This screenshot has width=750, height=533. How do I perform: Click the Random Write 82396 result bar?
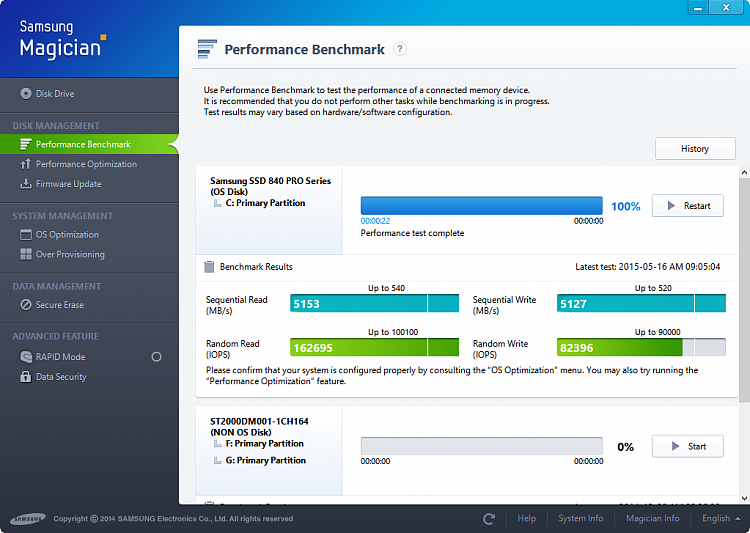[x=641, y=347]
